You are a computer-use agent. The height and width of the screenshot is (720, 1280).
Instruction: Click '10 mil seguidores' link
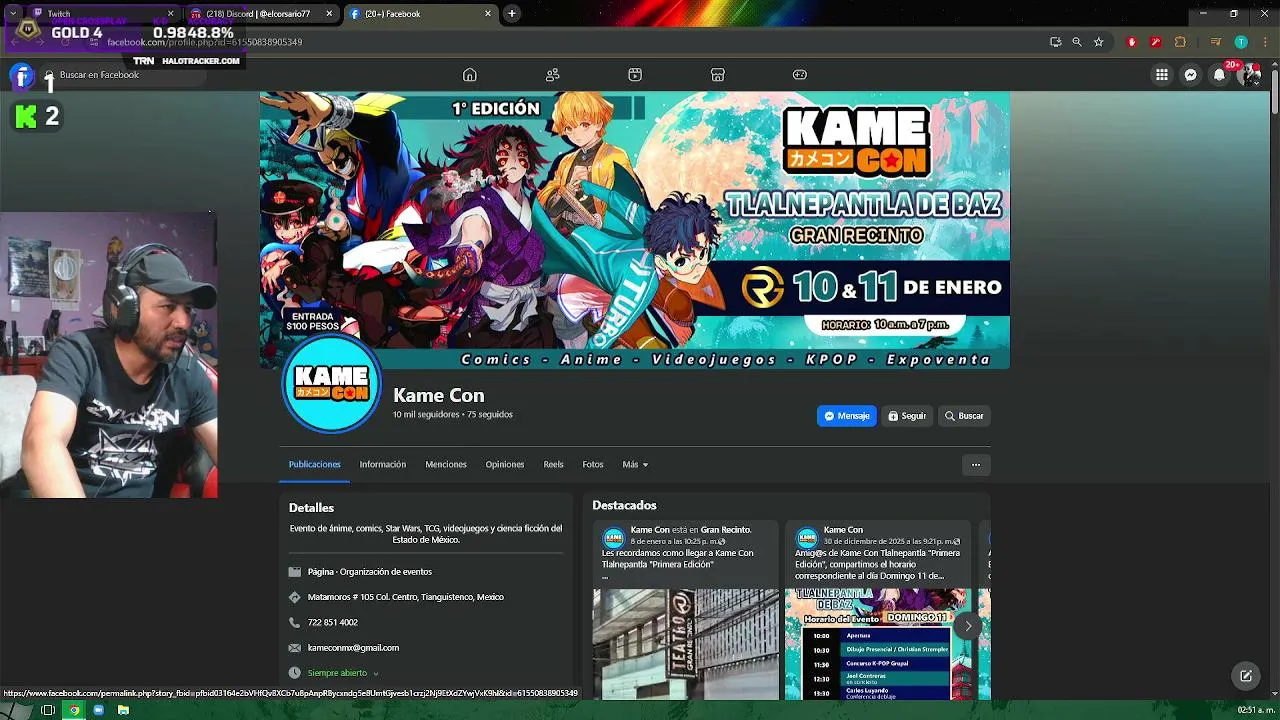426,414
